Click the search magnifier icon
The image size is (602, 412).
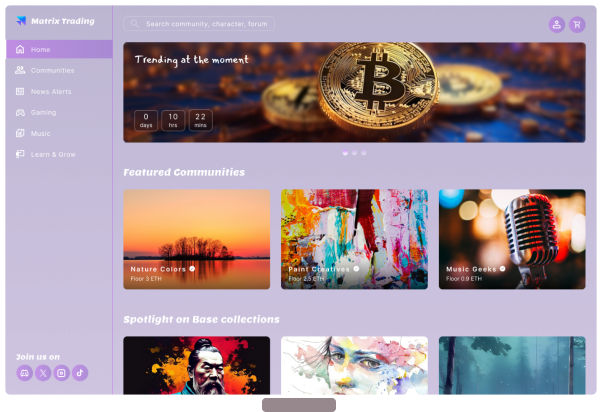pyautogui.click(x=134, y=24)
